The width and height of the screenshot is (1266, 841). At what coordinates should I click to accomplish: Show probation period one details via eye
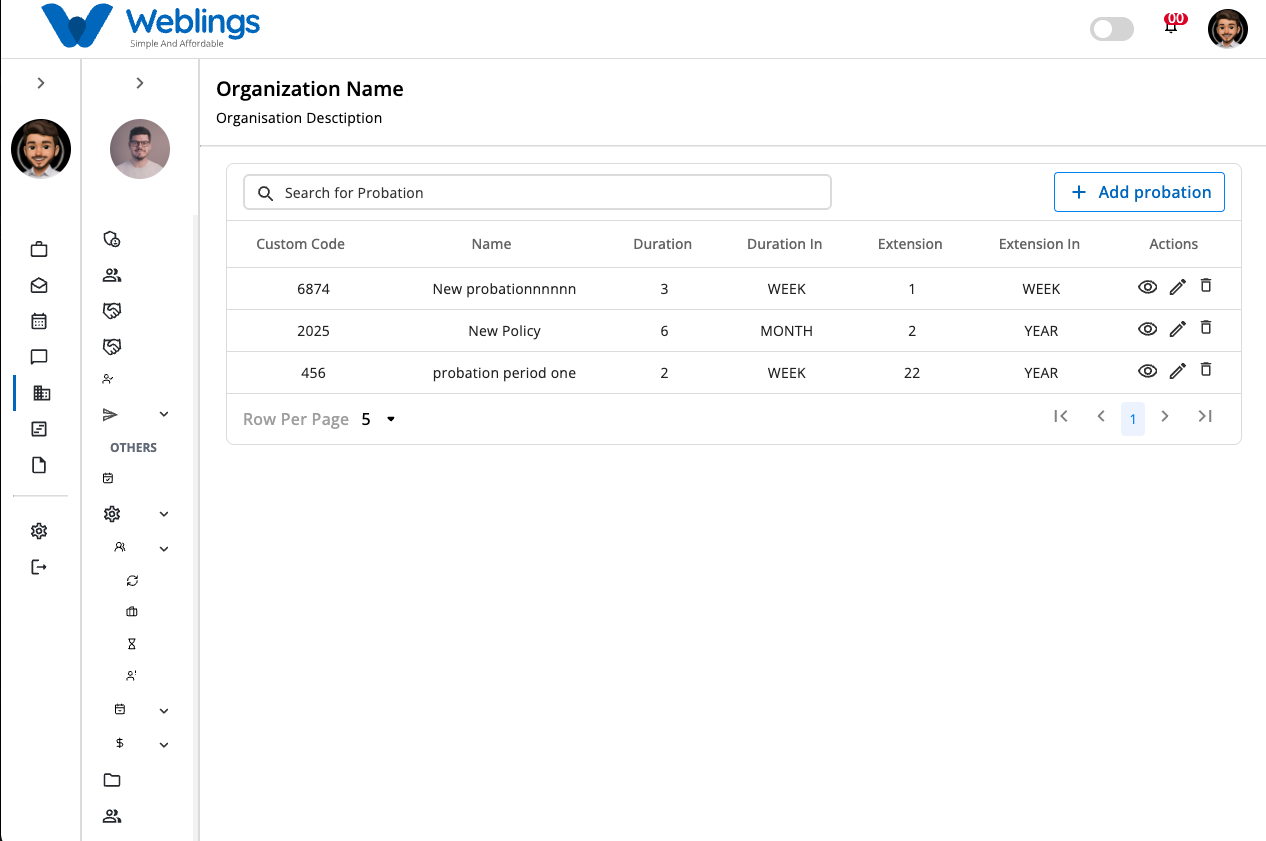(1148, 371)
